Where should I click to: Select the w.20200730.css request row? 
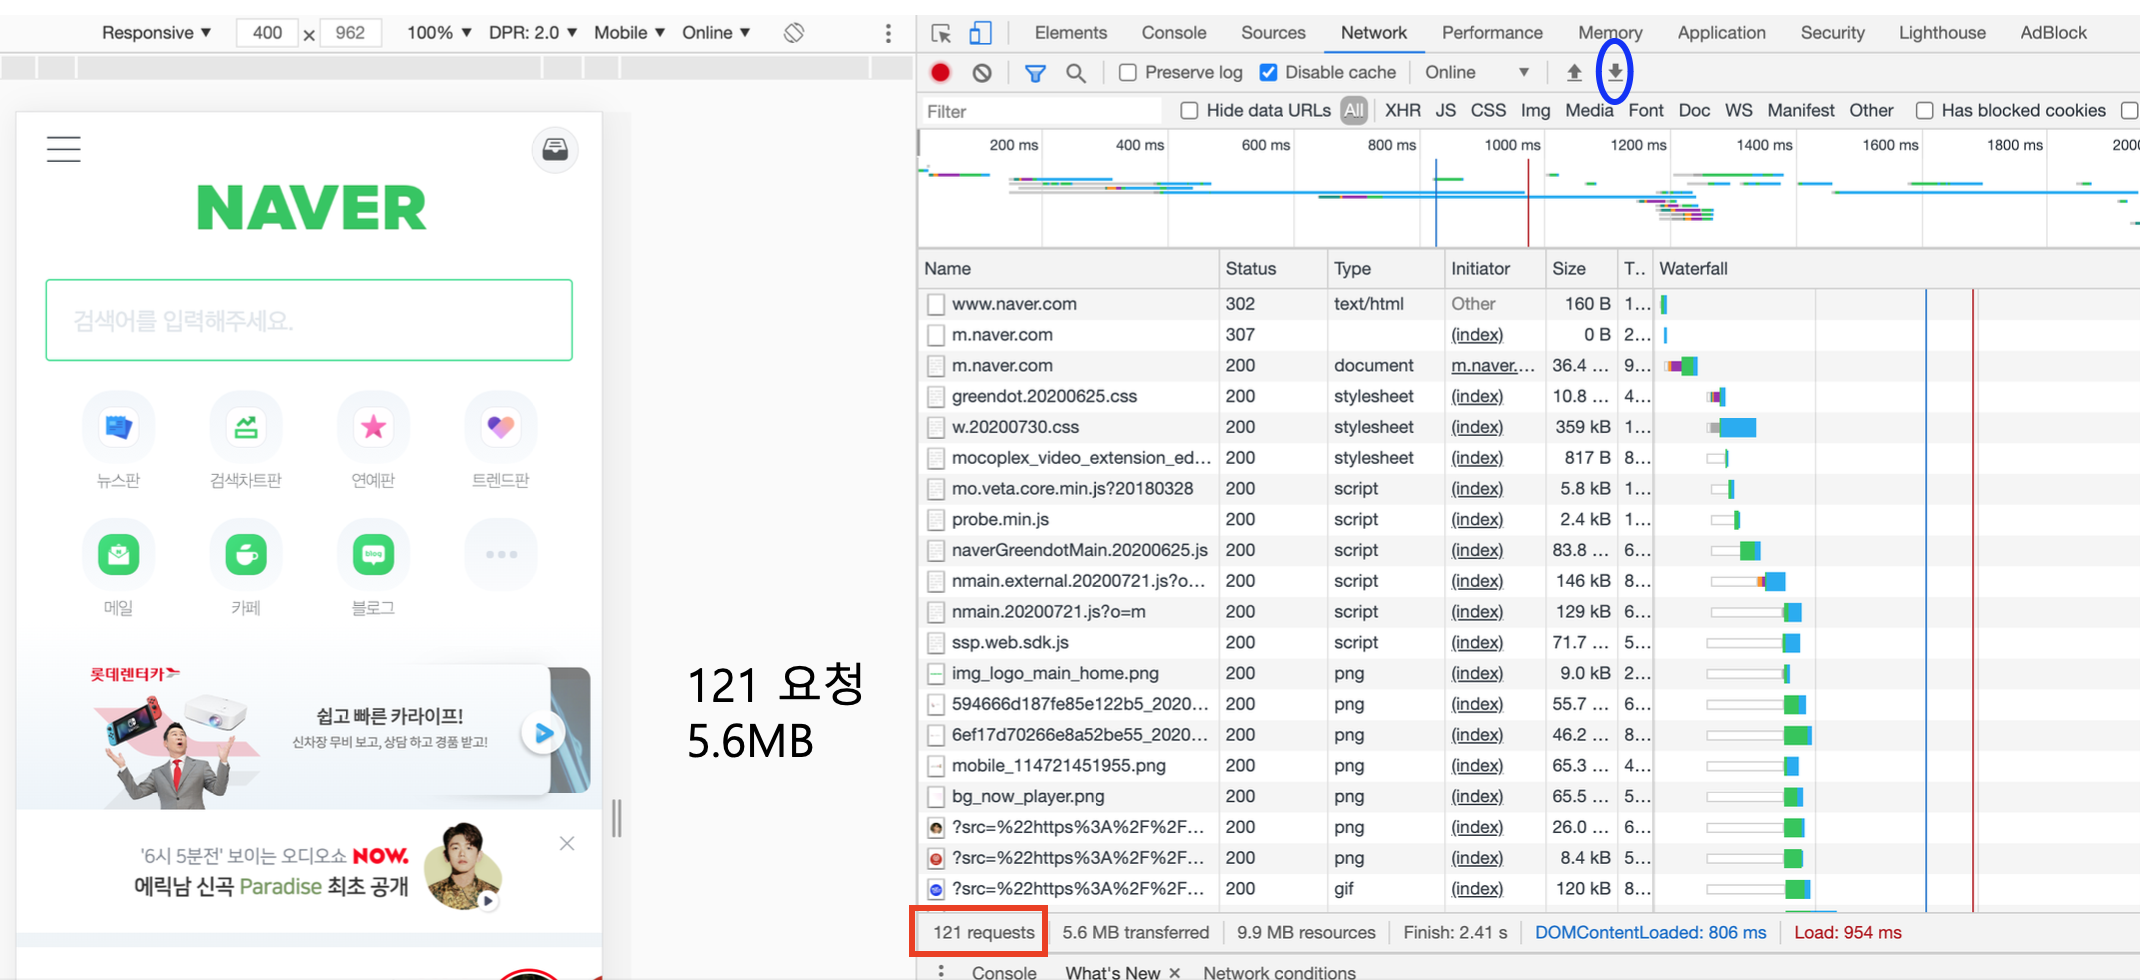1528,427
